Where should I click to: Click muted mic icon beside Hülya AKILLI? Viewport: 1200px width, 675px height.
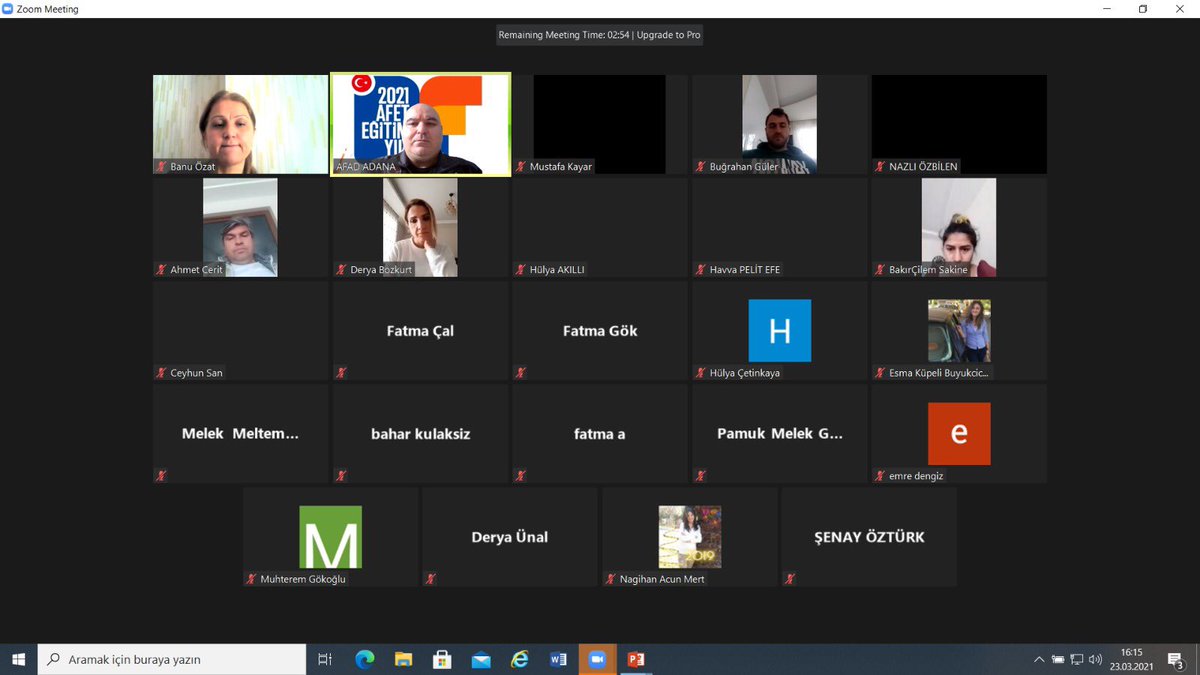coord(521,270)
